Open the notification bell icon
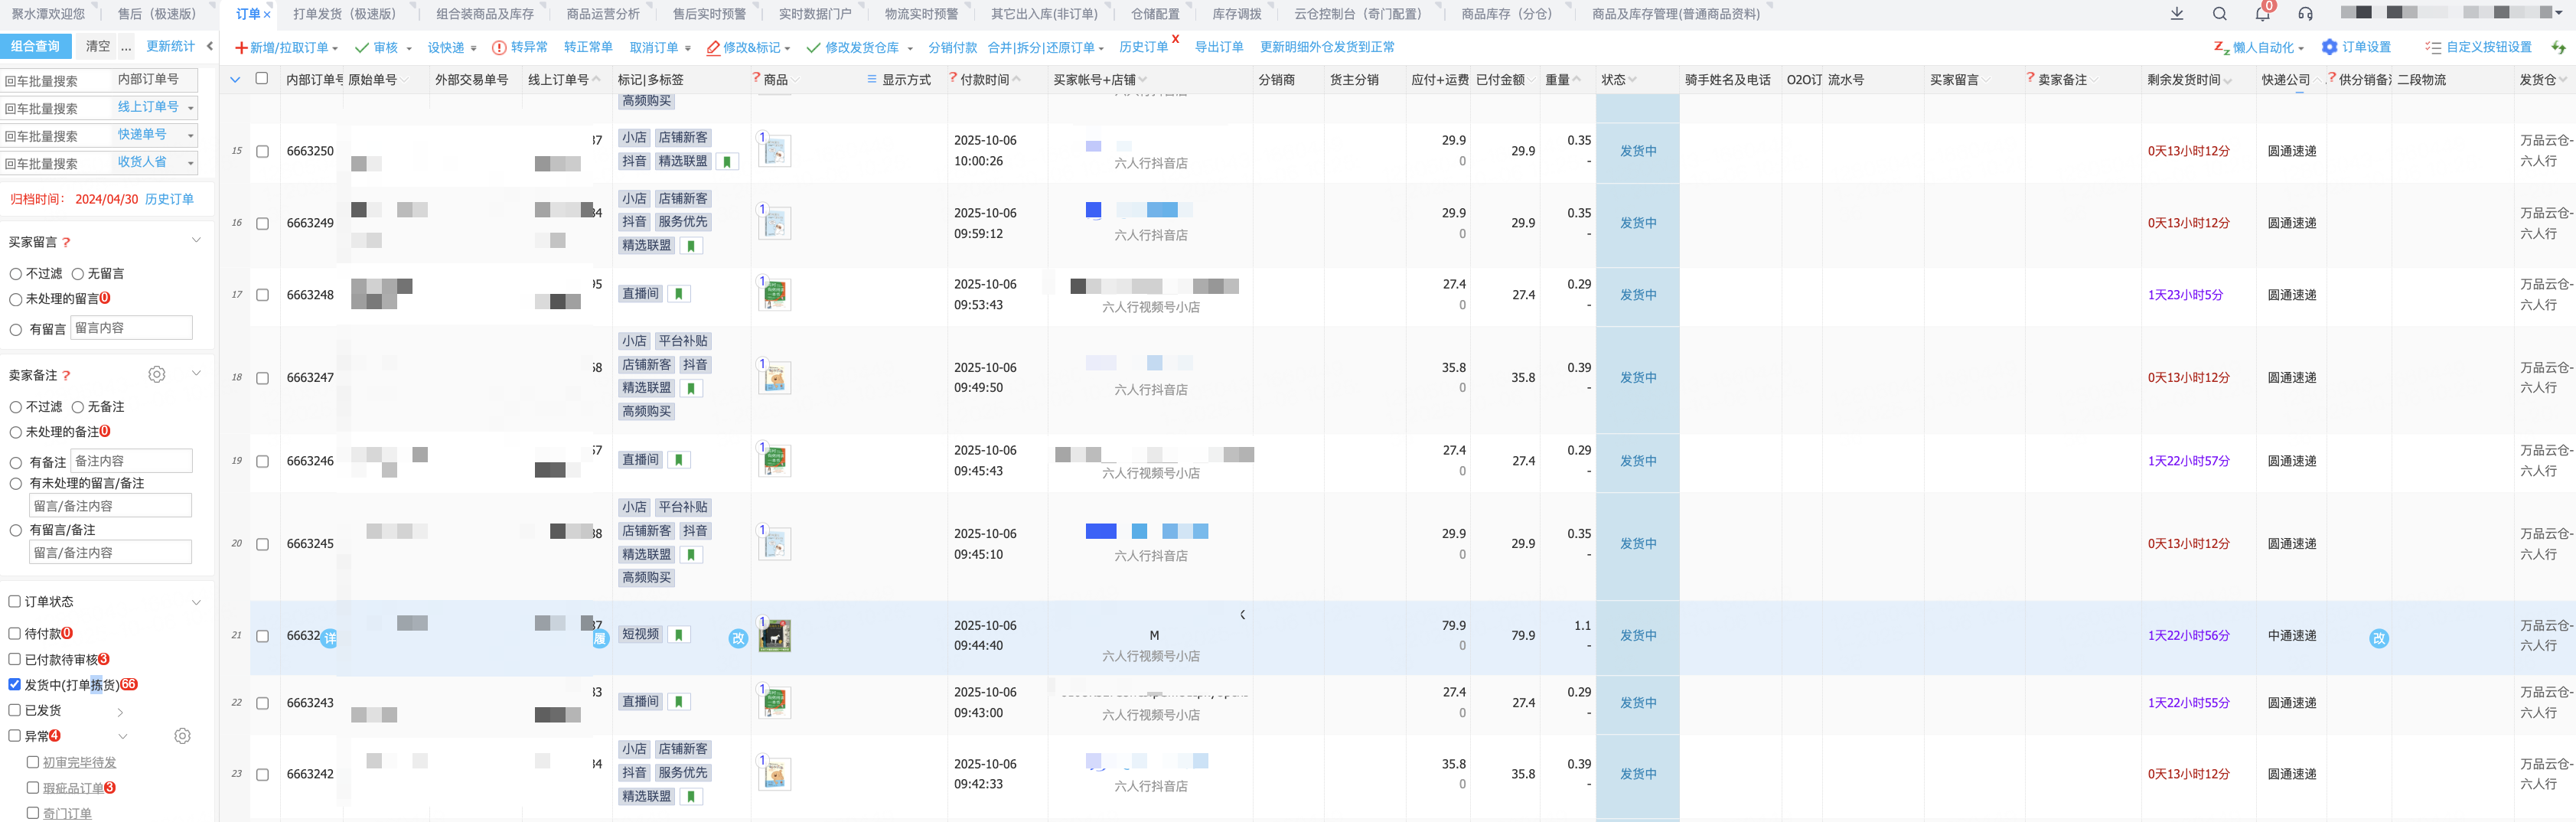 click(2262, 14)
